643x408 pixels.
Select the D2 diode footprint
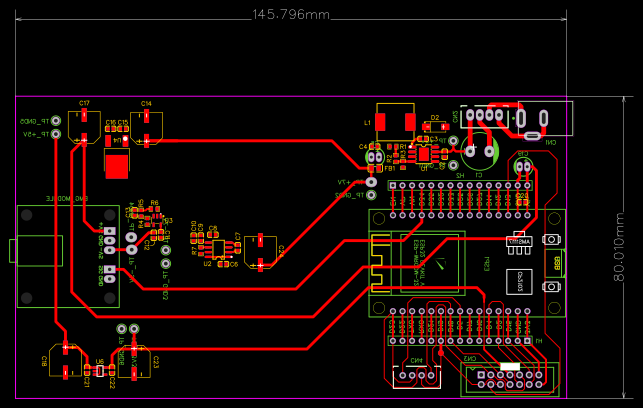[x=435, y=126]
